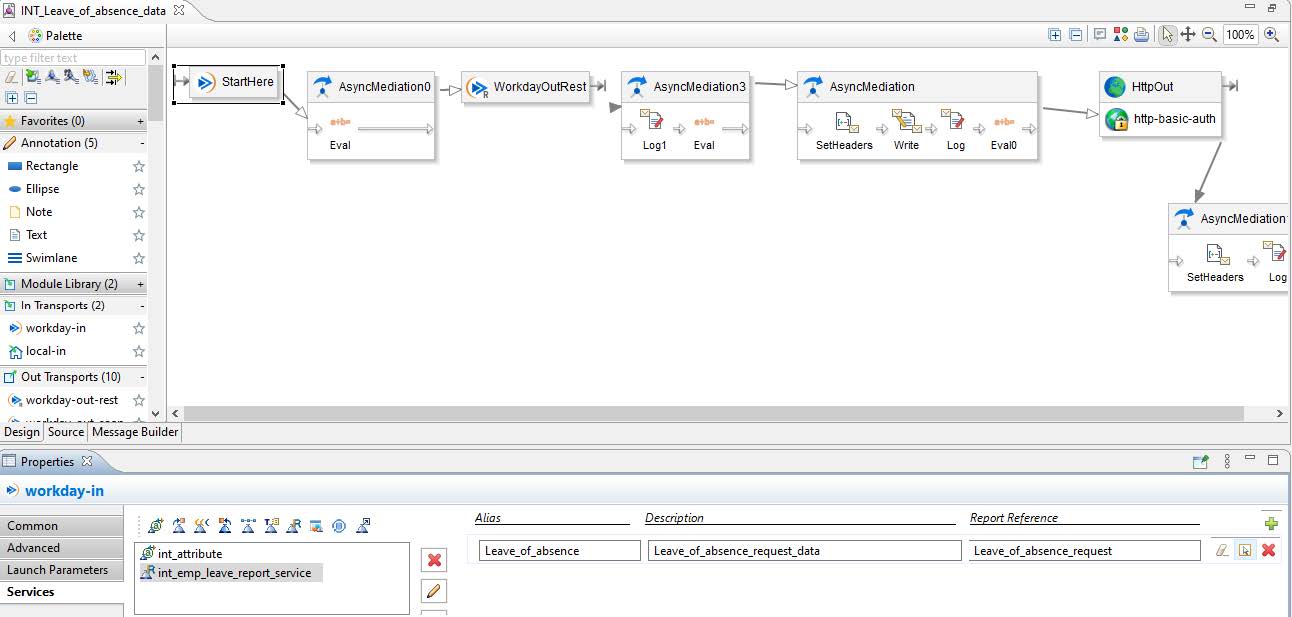The width and height of the screenshot is (1292, 617).
Task: Click the Zoom In magnifier icon
Action: tap(1271, 34)
